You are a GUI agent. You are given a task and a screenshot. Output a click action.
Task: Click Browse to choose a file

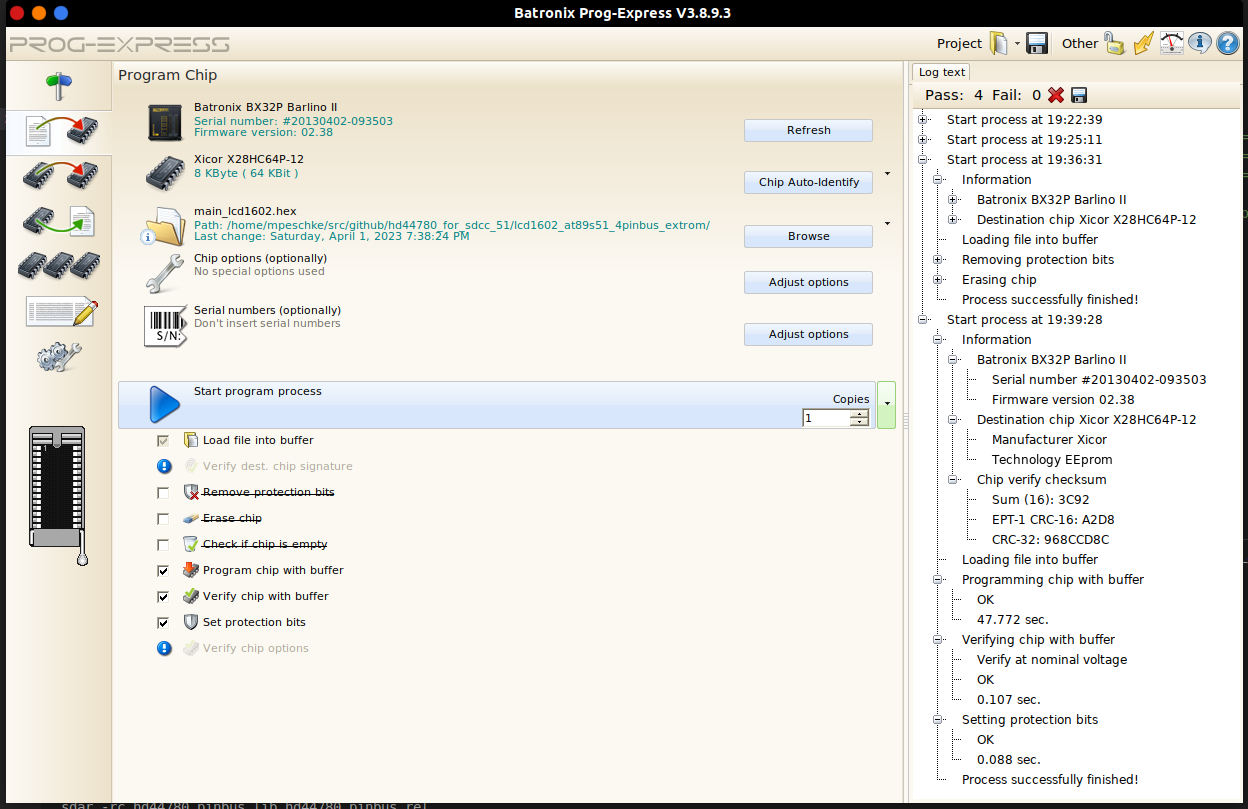[808, 236]
